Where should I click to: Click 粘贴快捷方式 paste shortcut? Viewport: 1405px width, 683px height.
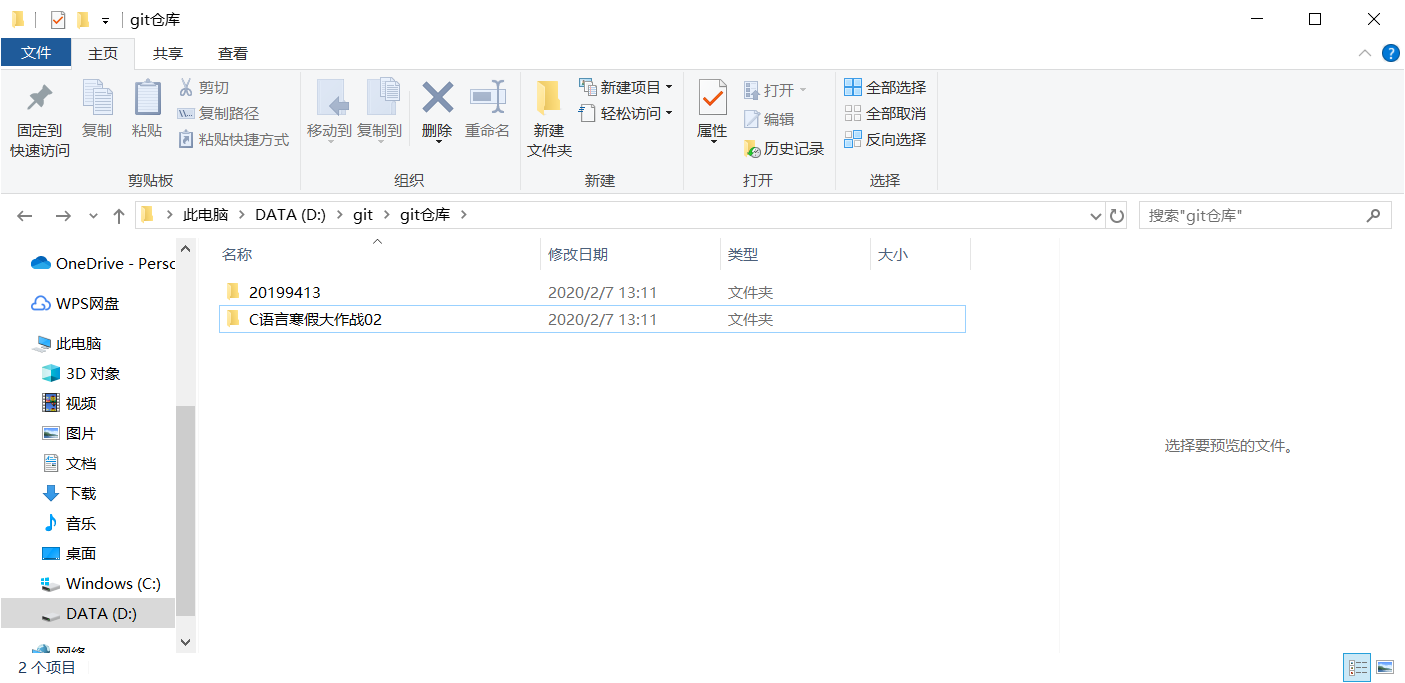233,140
